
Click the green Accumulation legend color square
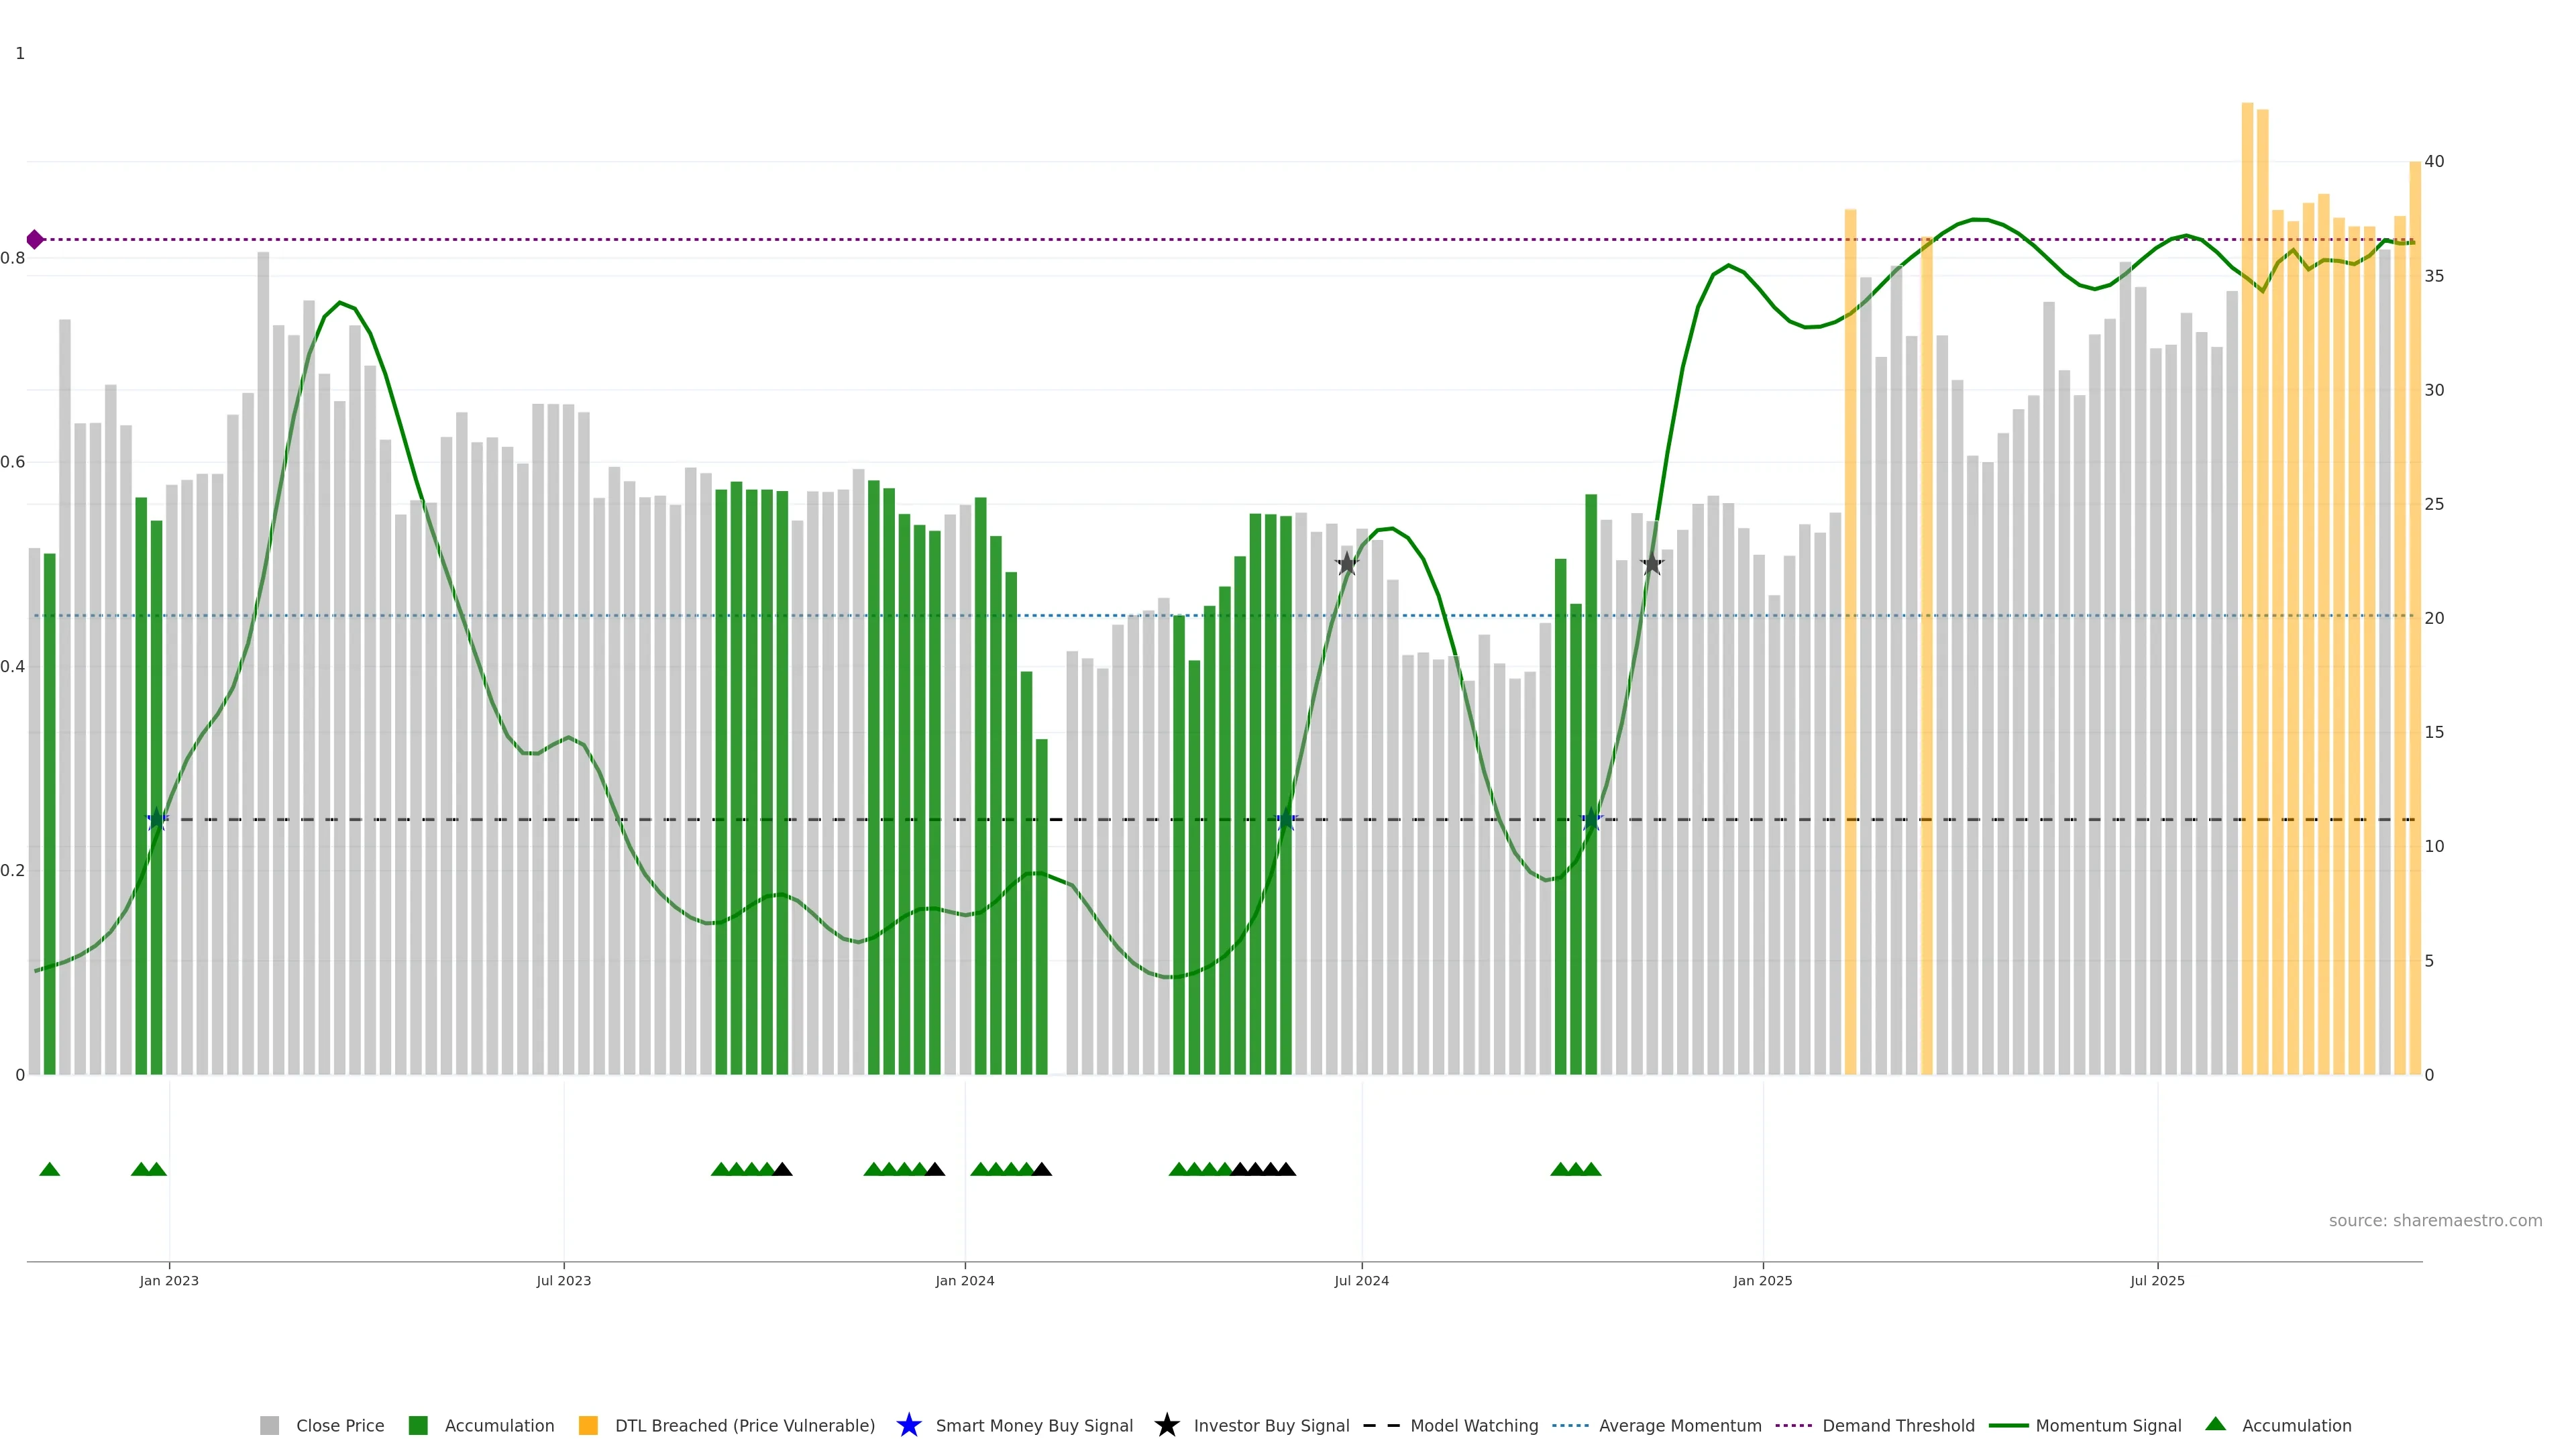point(418,1426)
